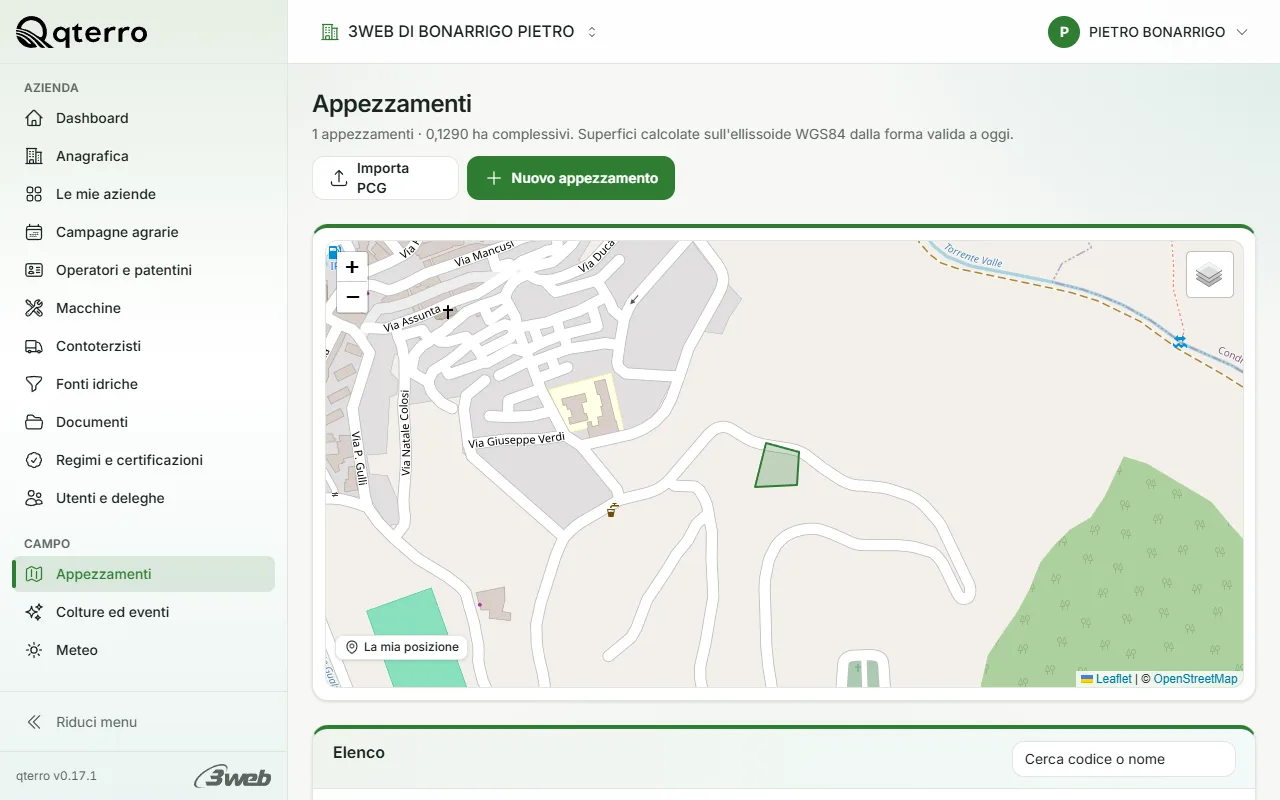Open Colture ed eventi page
Screen dimensions: 1280x800
click(144, 612)
